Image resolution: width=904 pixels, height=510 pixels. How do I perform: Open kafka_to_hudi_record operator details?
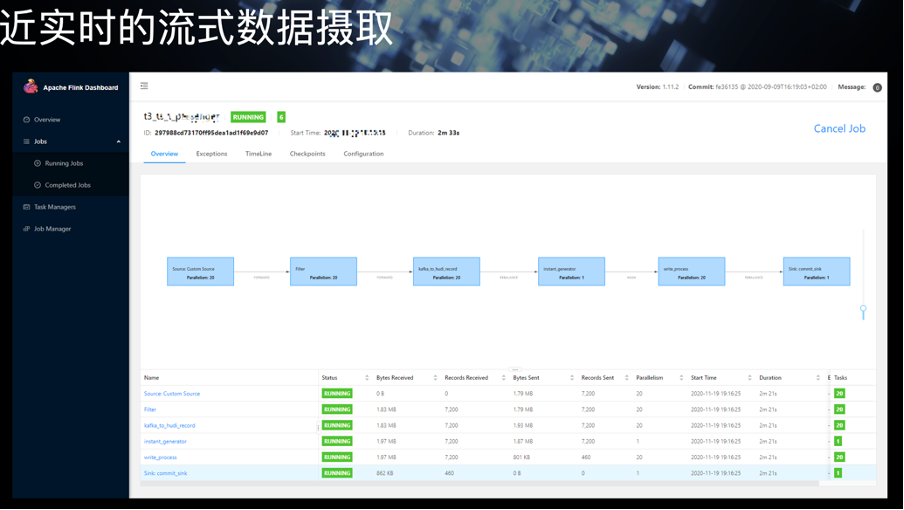click(170, 426)
